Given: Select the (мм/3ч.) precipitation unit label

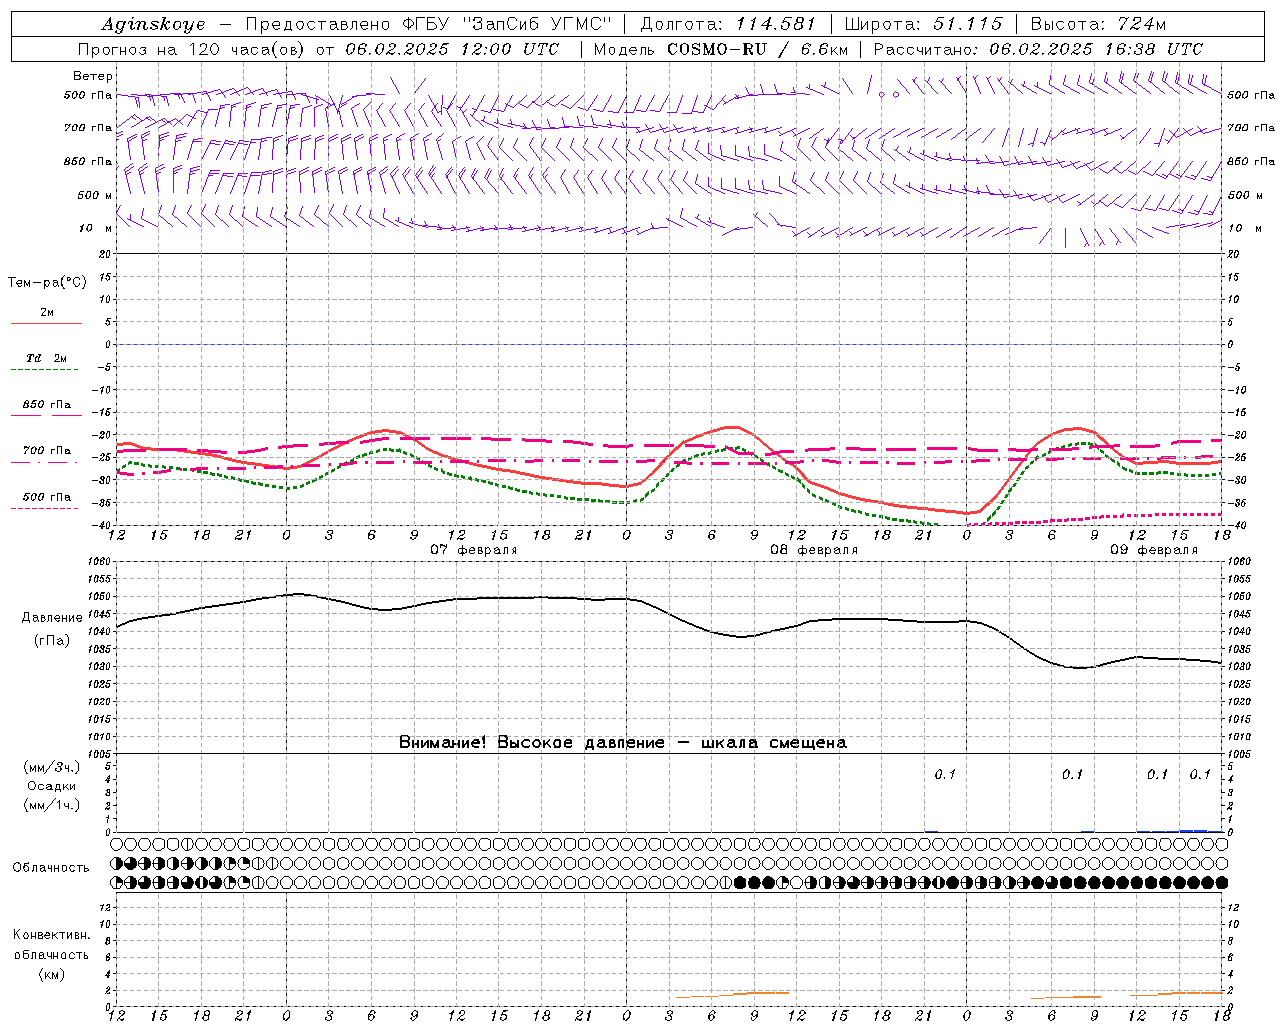Looking at the screenshot, I should point(52,767).
